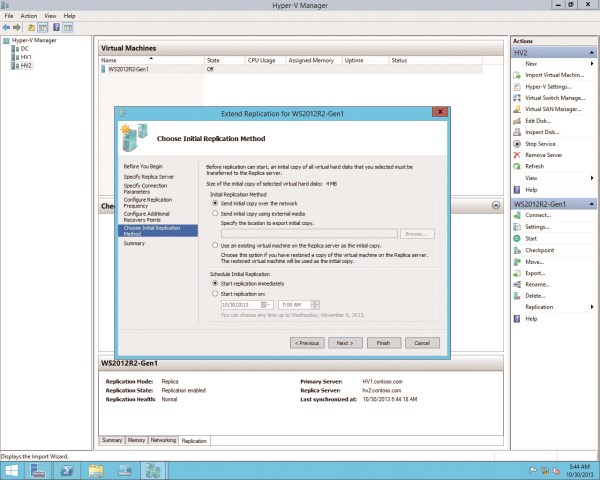This screenshot has width=600, height=480.
Task: Click the Show/Hide action pane icon
Action: (x=68, y=28)
